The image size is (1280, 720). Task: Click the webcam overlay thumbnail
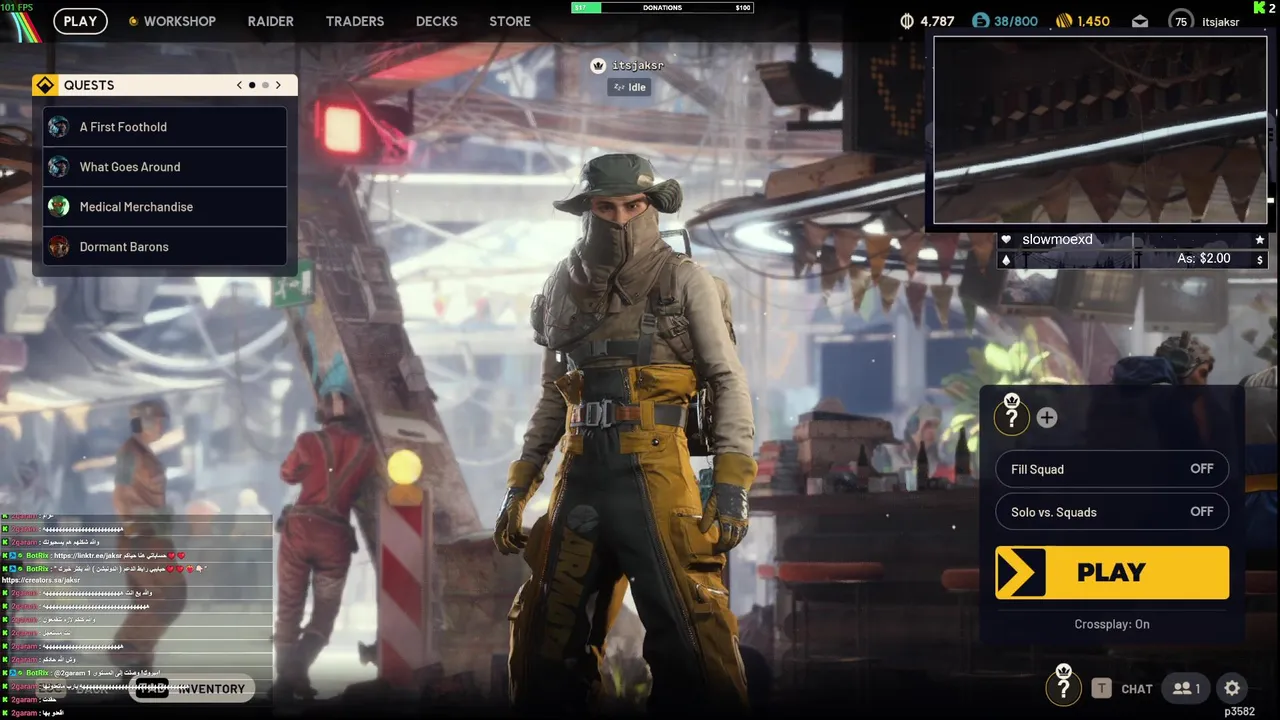(1100, 130)
